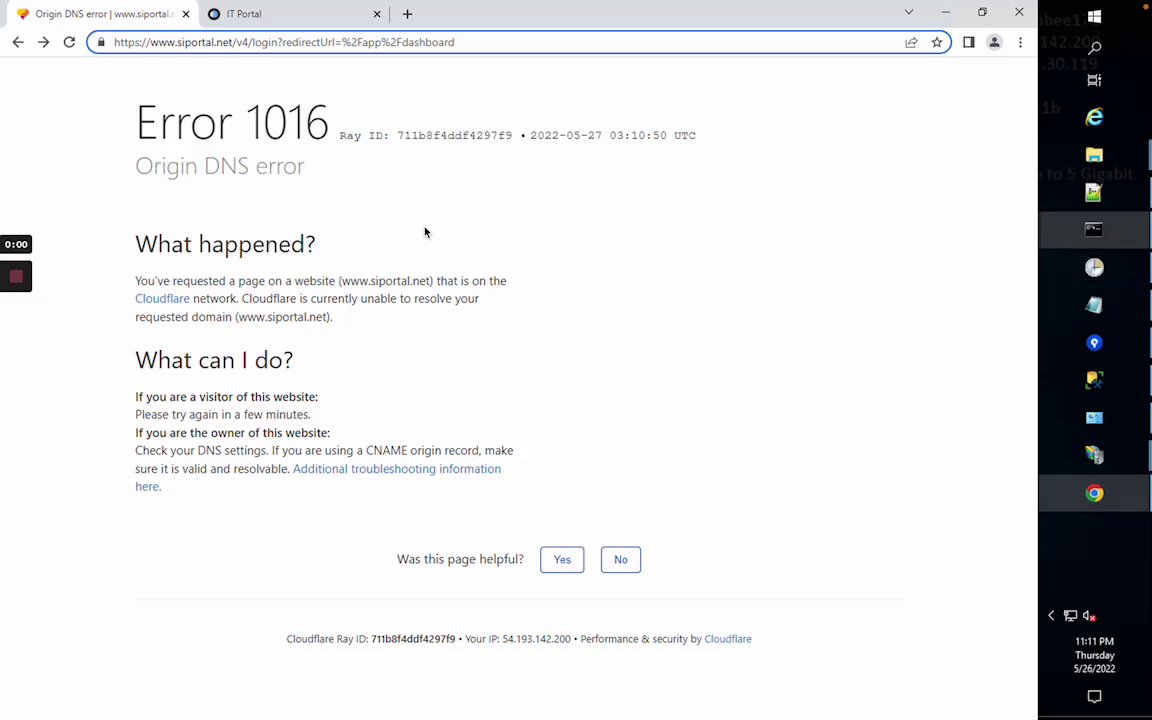The image size is (1152, 720).
Task: Open a new browser tab
Action: pyautogui.click(x=407, y=14)
